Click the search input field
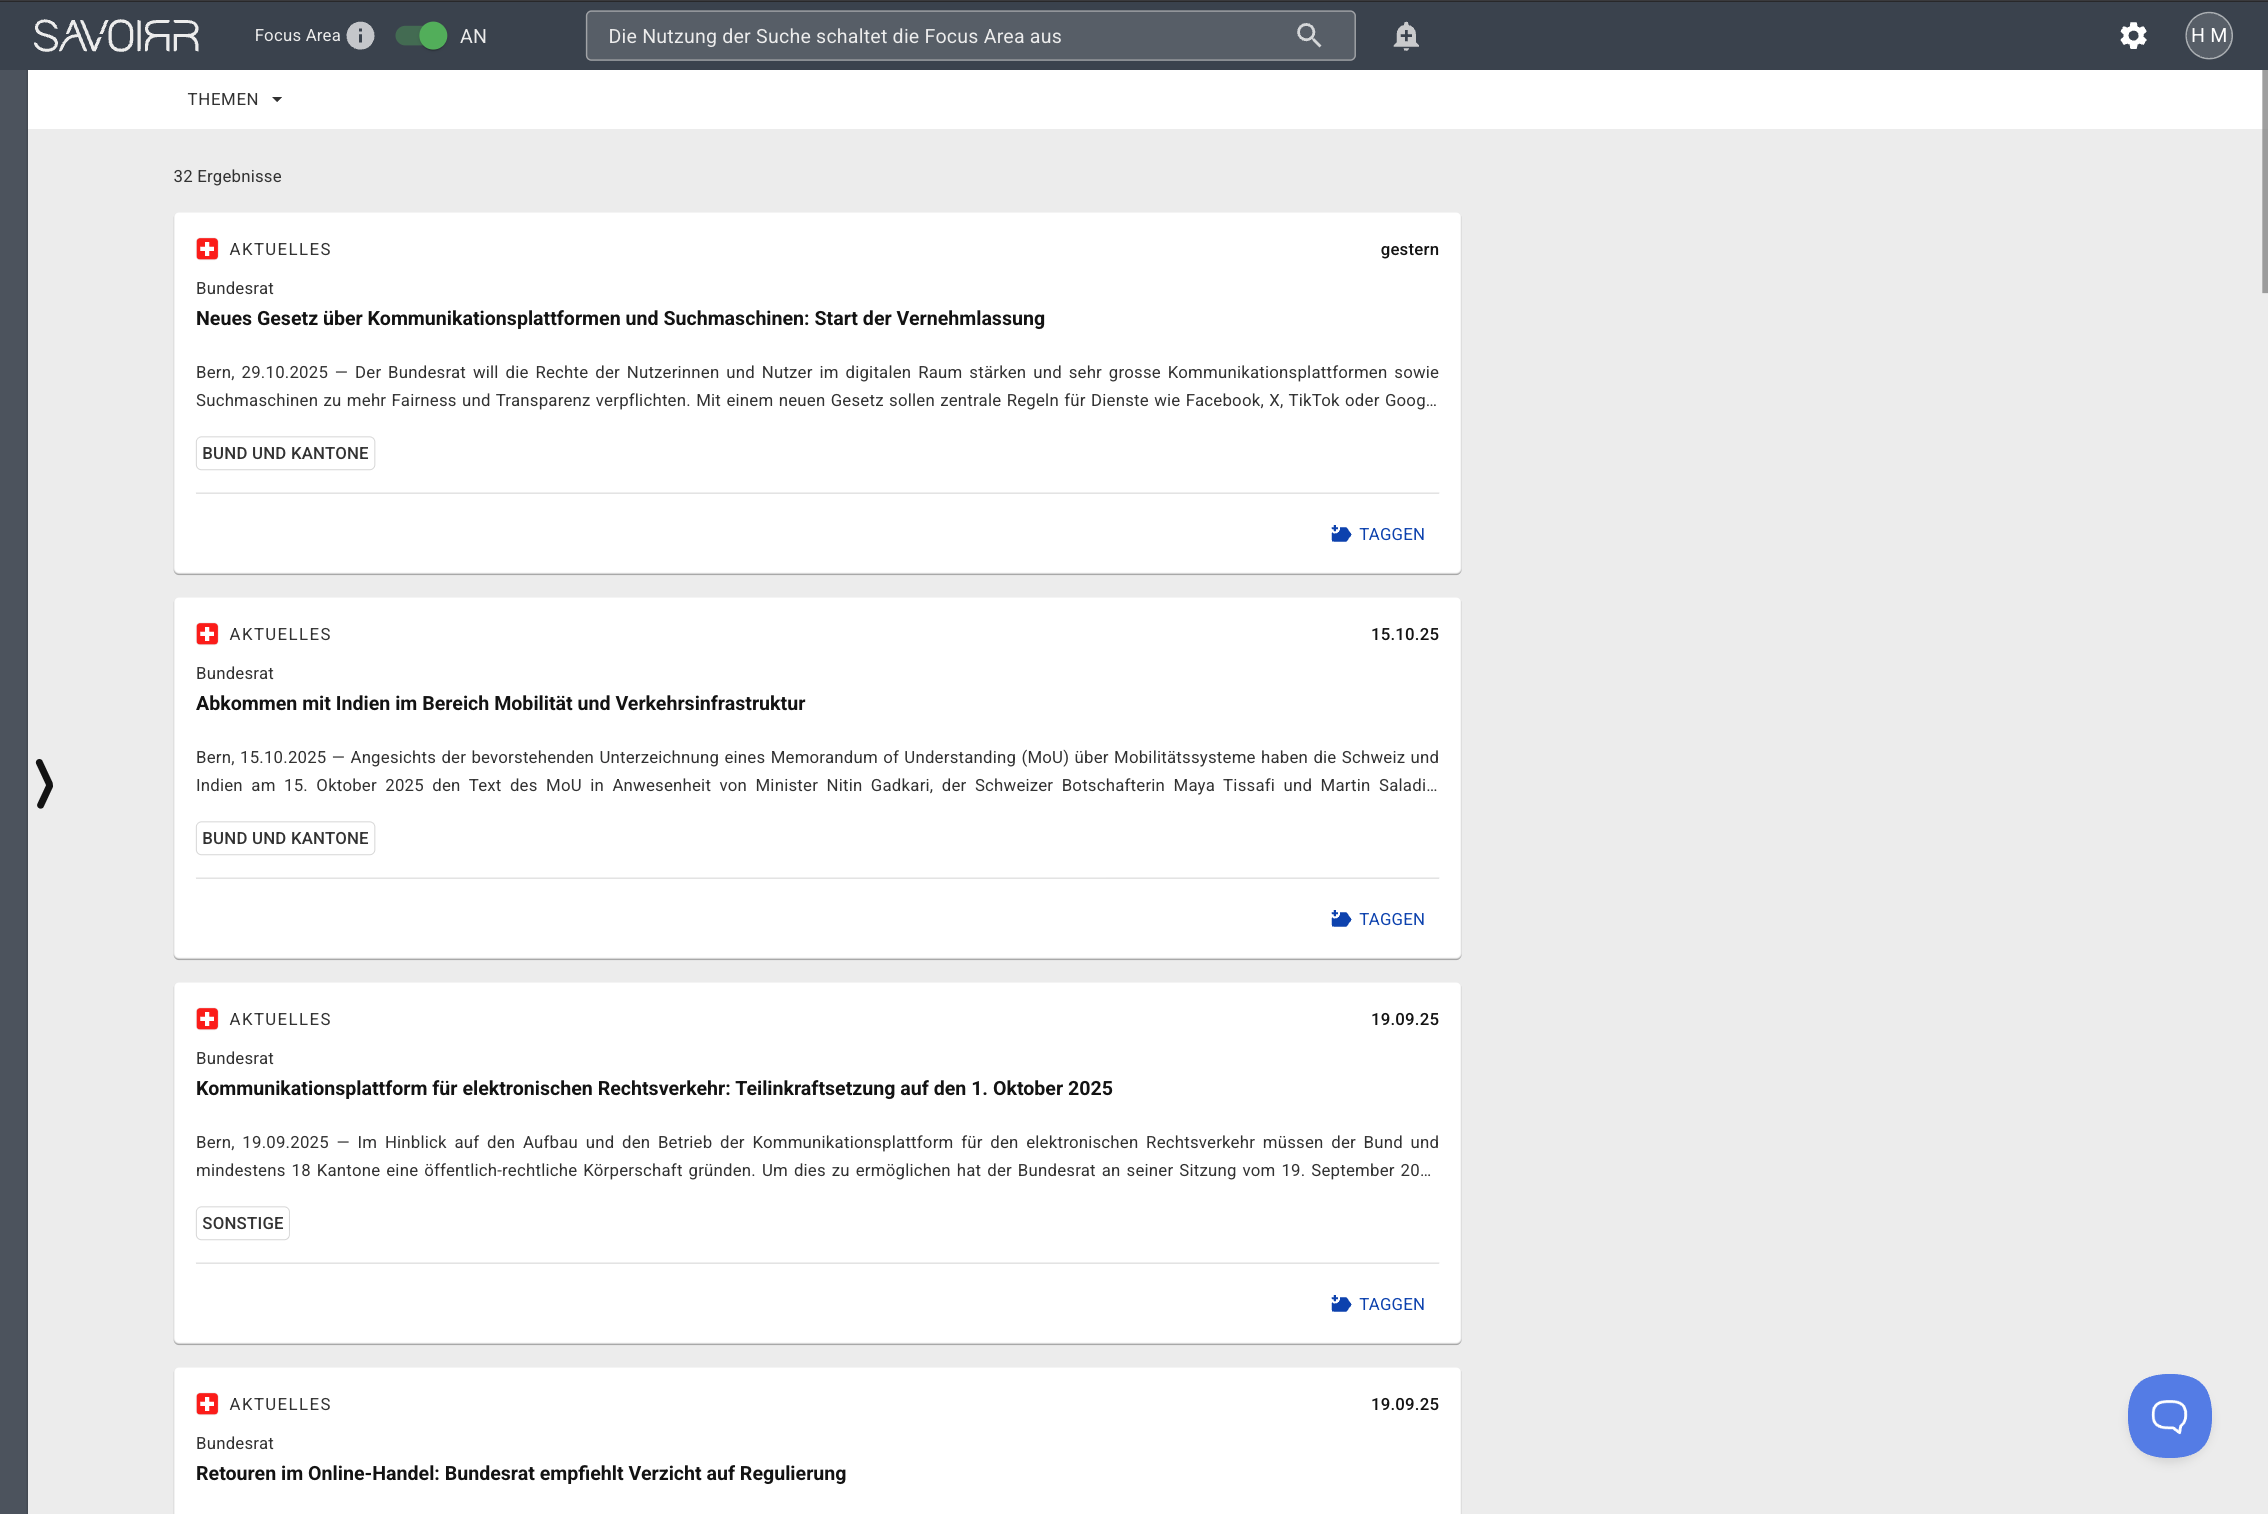Screen dimensions: 2268x1514 point(940,36)
